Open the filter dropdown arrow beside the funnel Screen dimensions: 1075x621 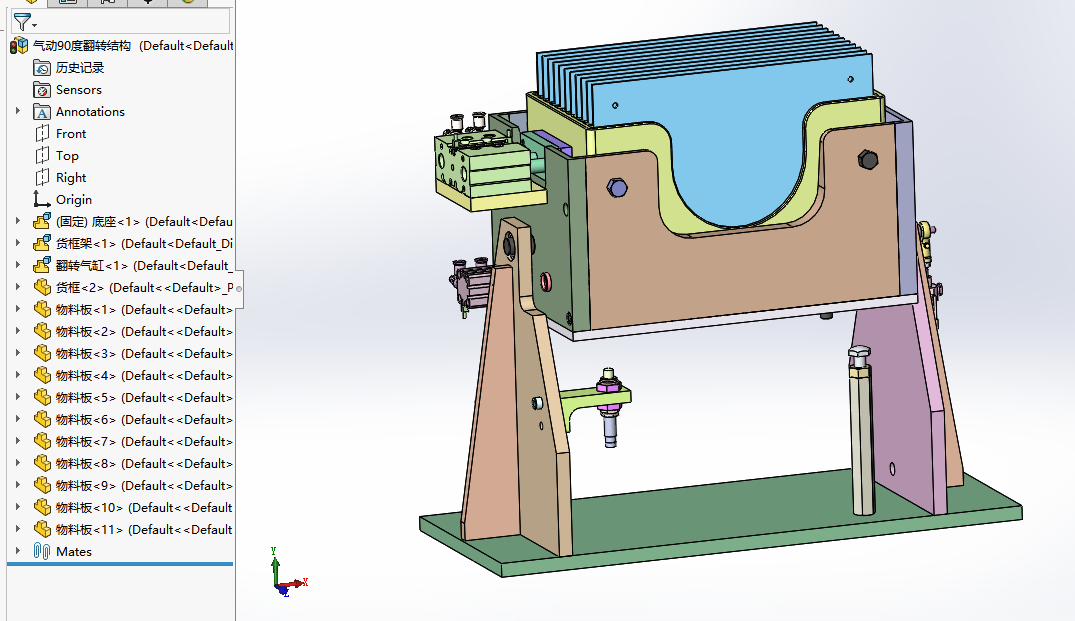click(34, 26)
